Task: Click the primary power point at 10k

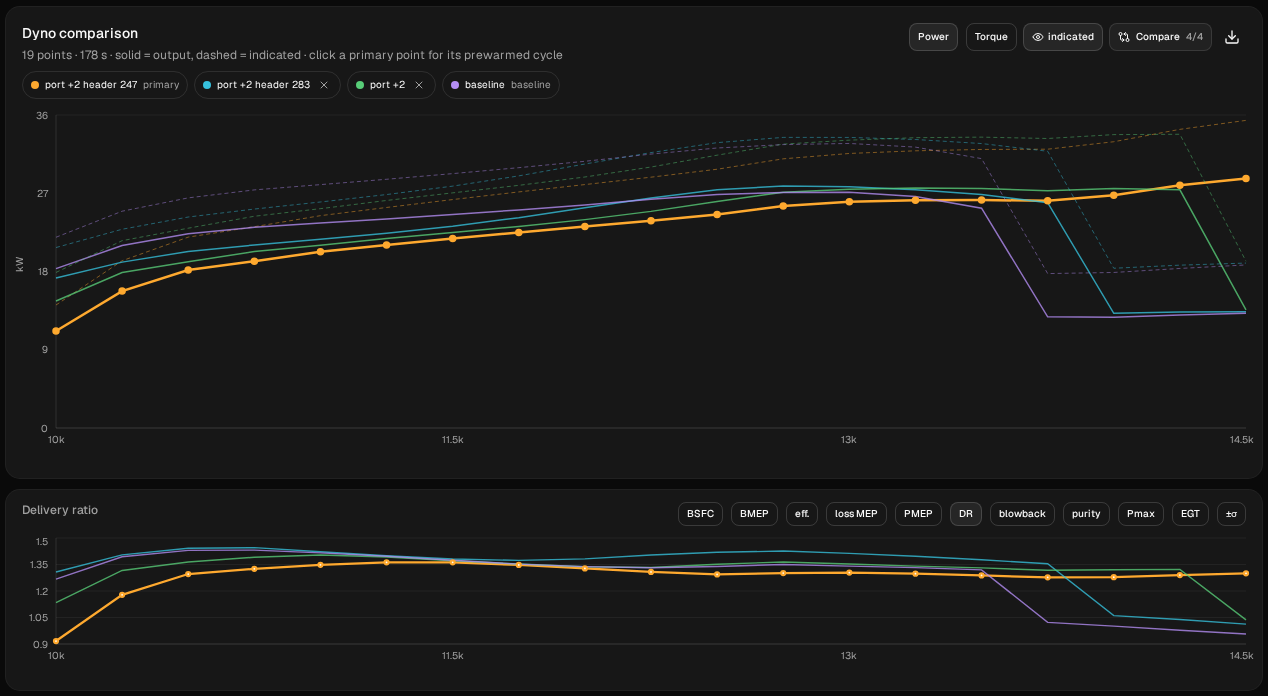Action: pyautogui.click(x=56, y=331)
